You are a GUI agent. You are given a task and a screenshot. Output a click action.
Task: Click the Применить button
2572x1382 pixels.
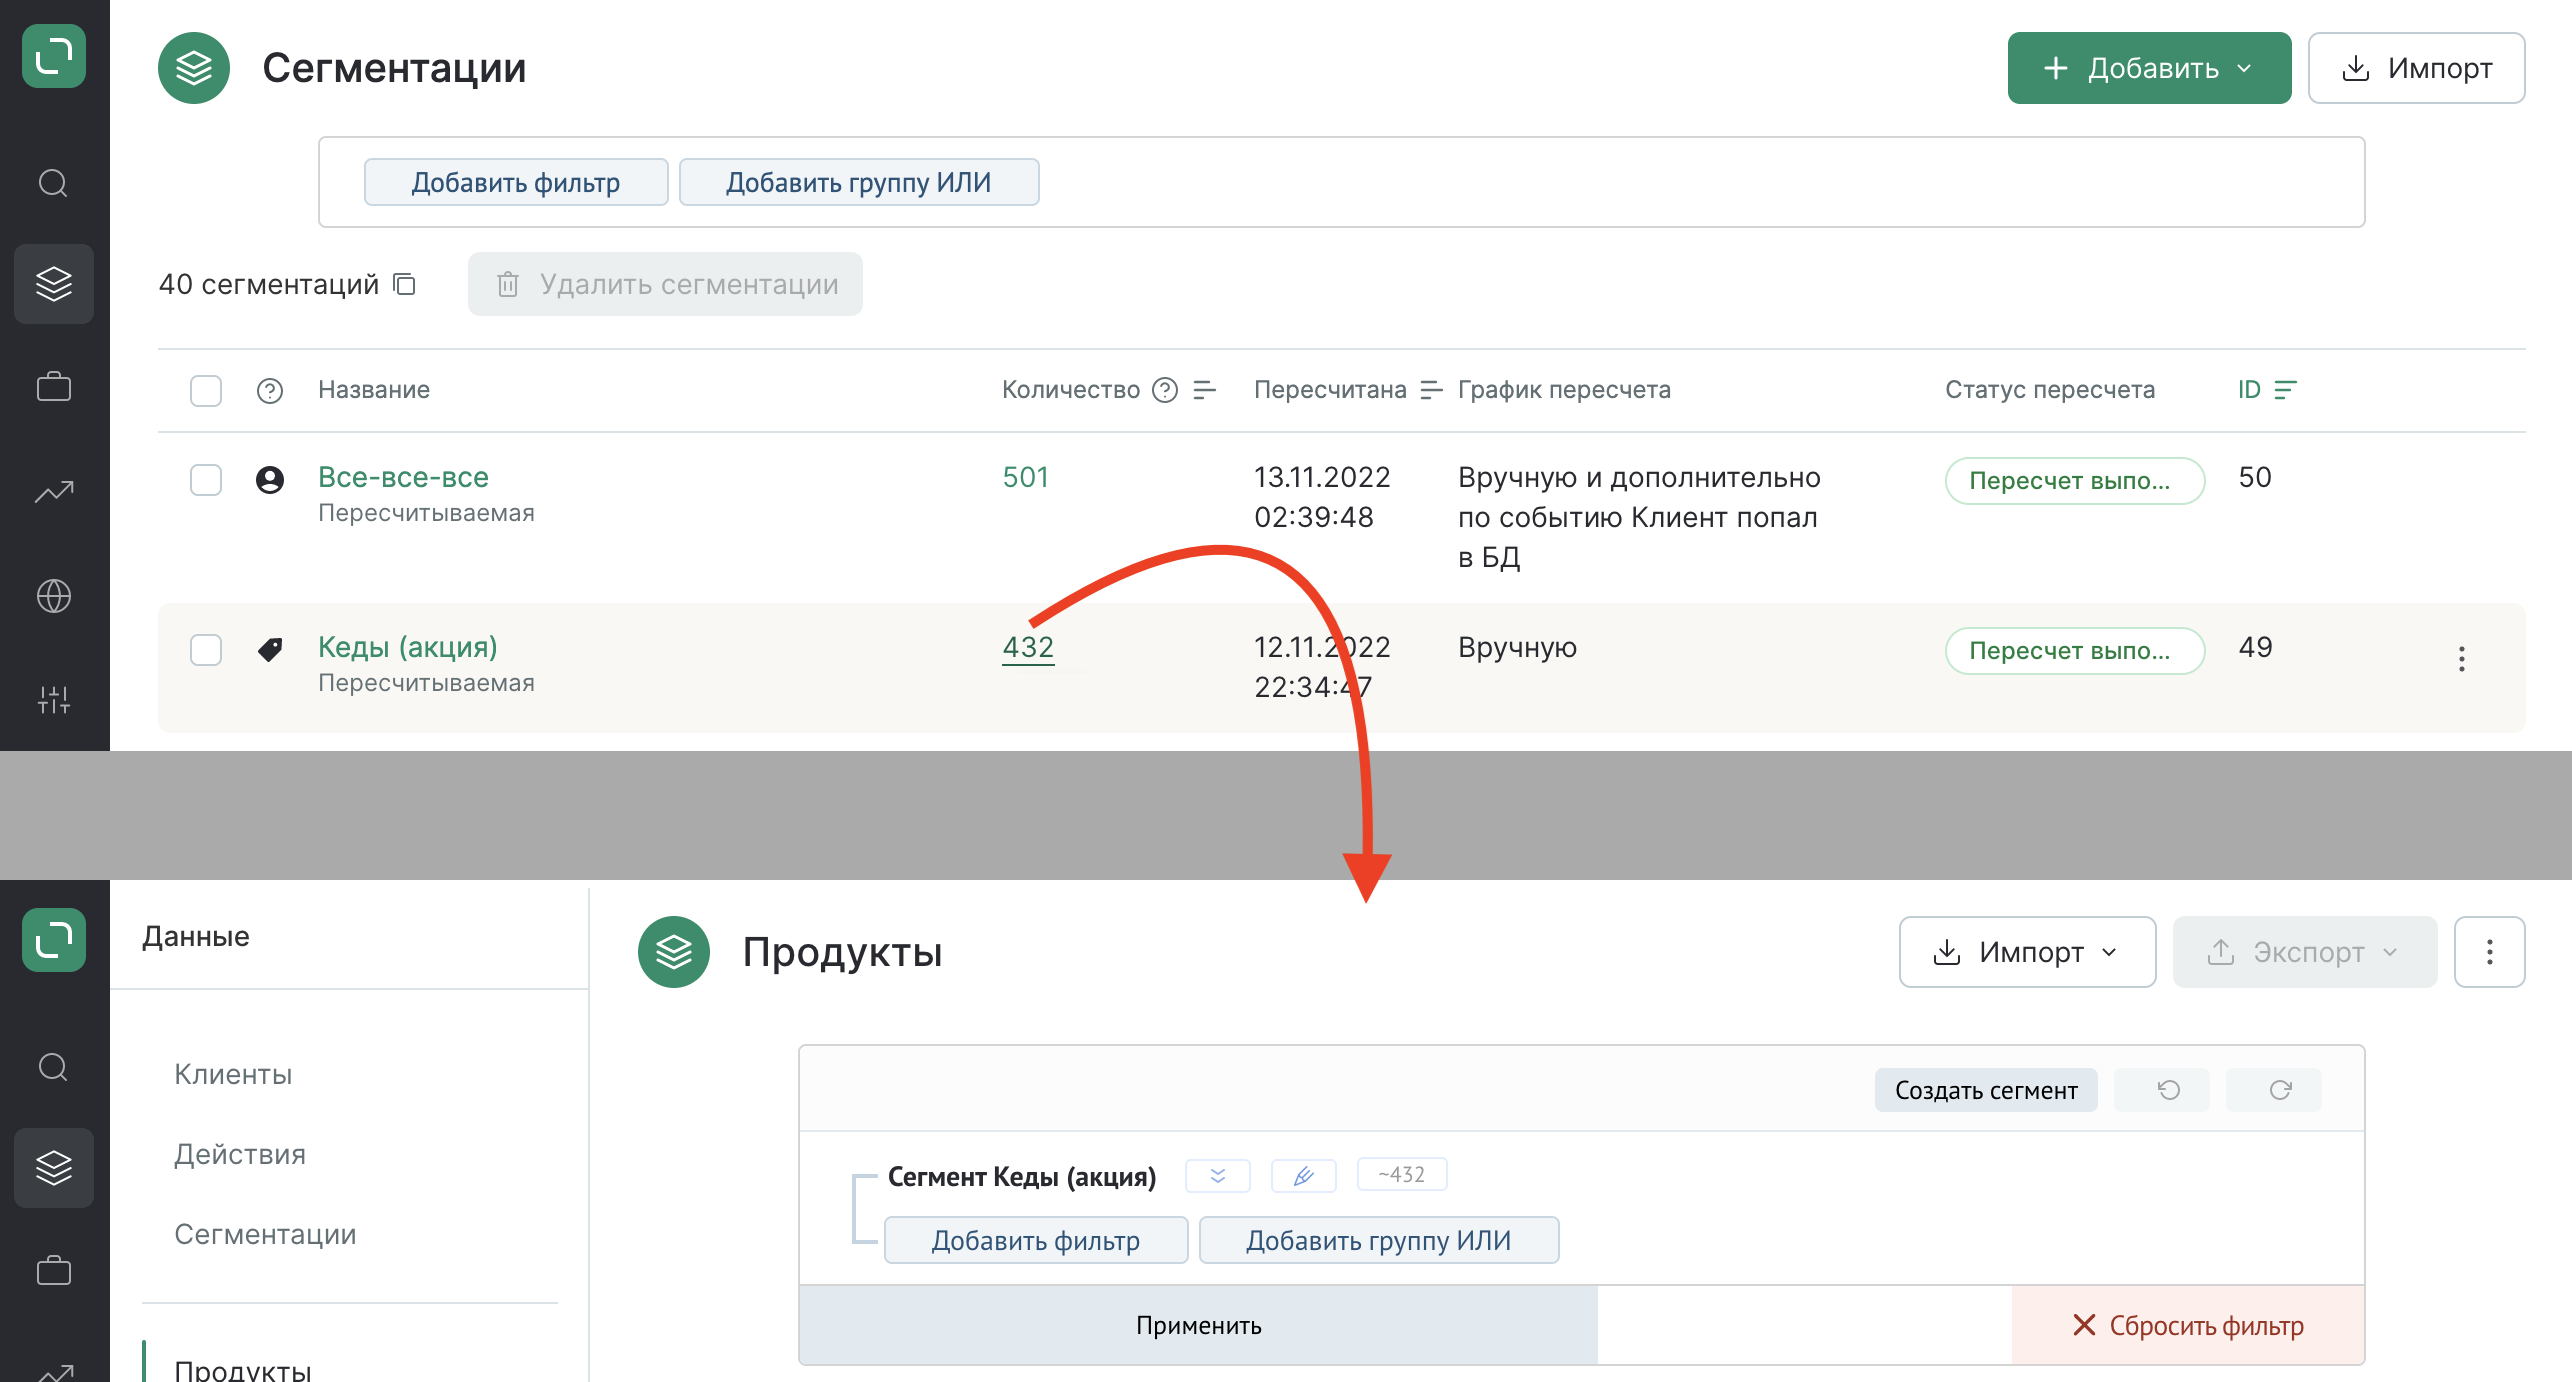(x=1199, y=1325)
